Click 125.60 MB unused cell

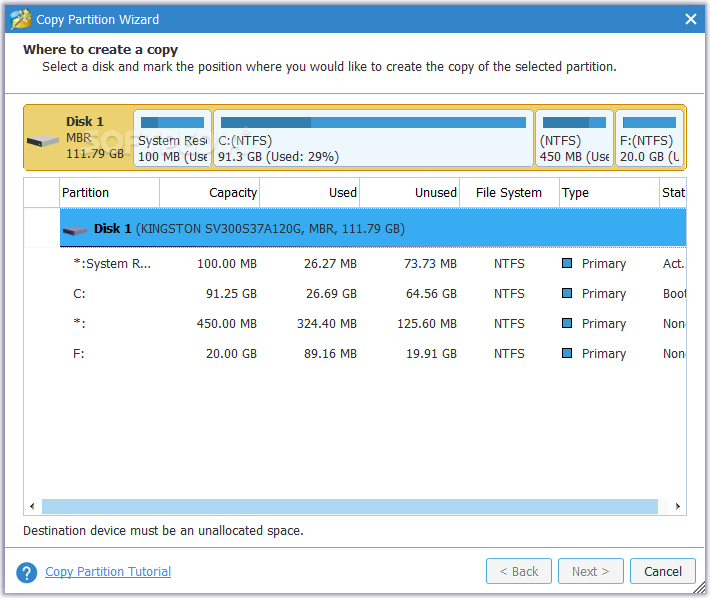[x=427, y=323]
